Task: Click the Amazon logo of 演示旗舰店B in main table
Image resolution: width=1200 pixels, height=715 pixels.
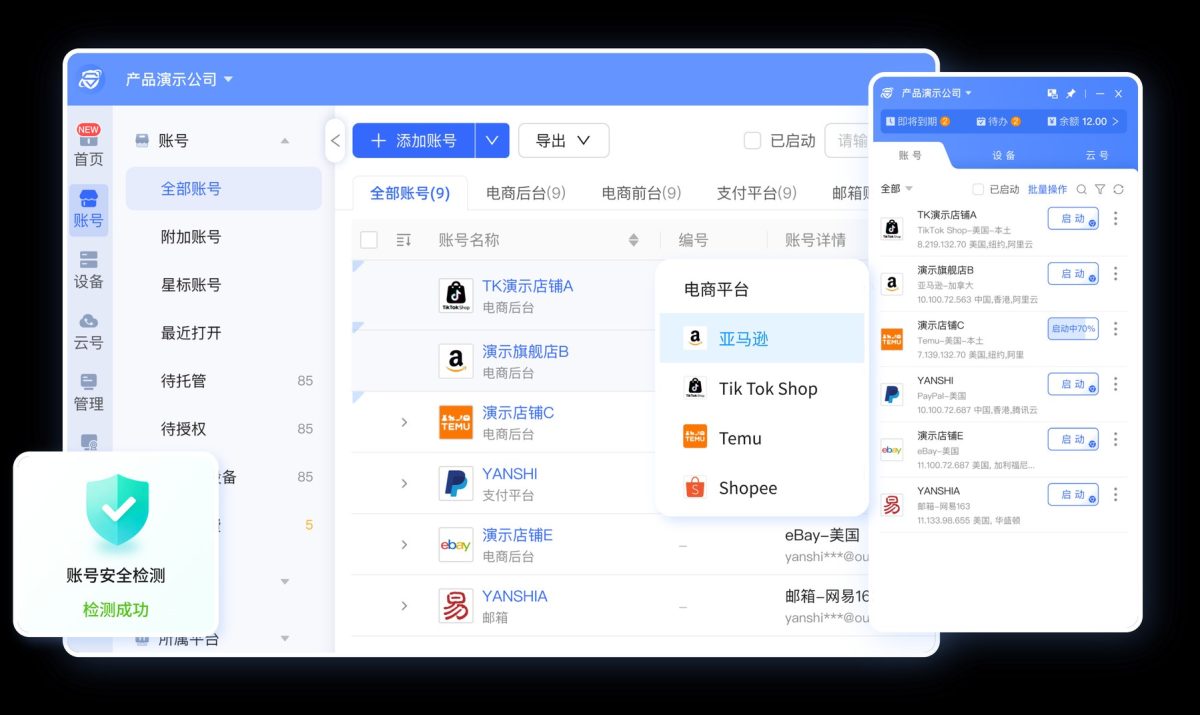Action: 456,361
